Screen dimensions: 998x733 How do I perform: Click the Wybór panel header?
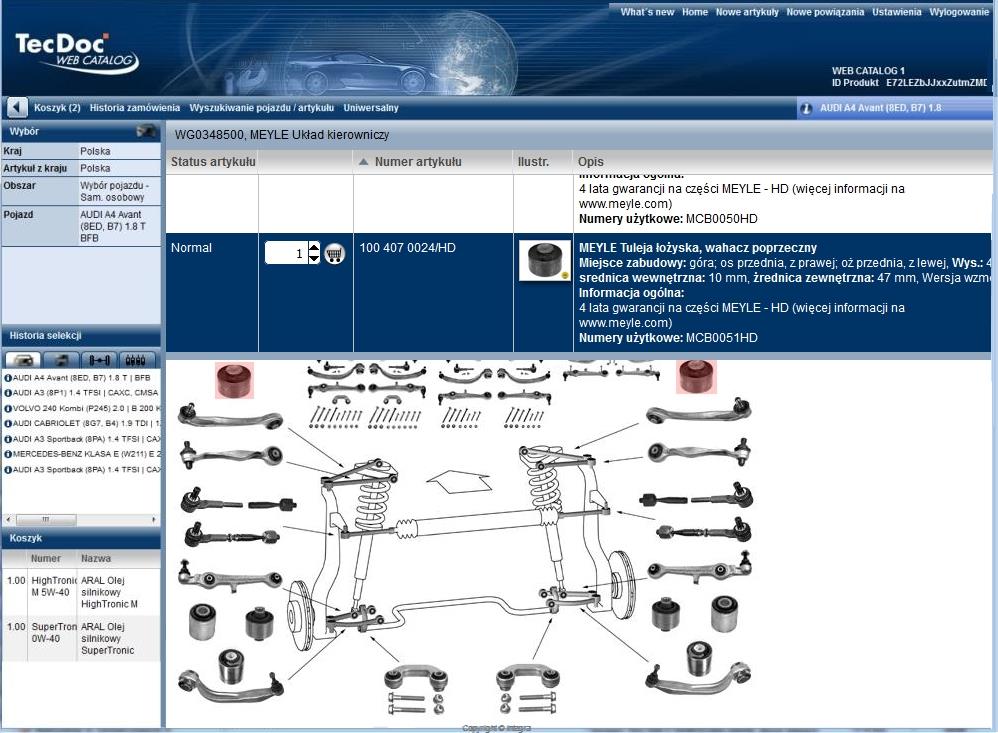(81, 131)
